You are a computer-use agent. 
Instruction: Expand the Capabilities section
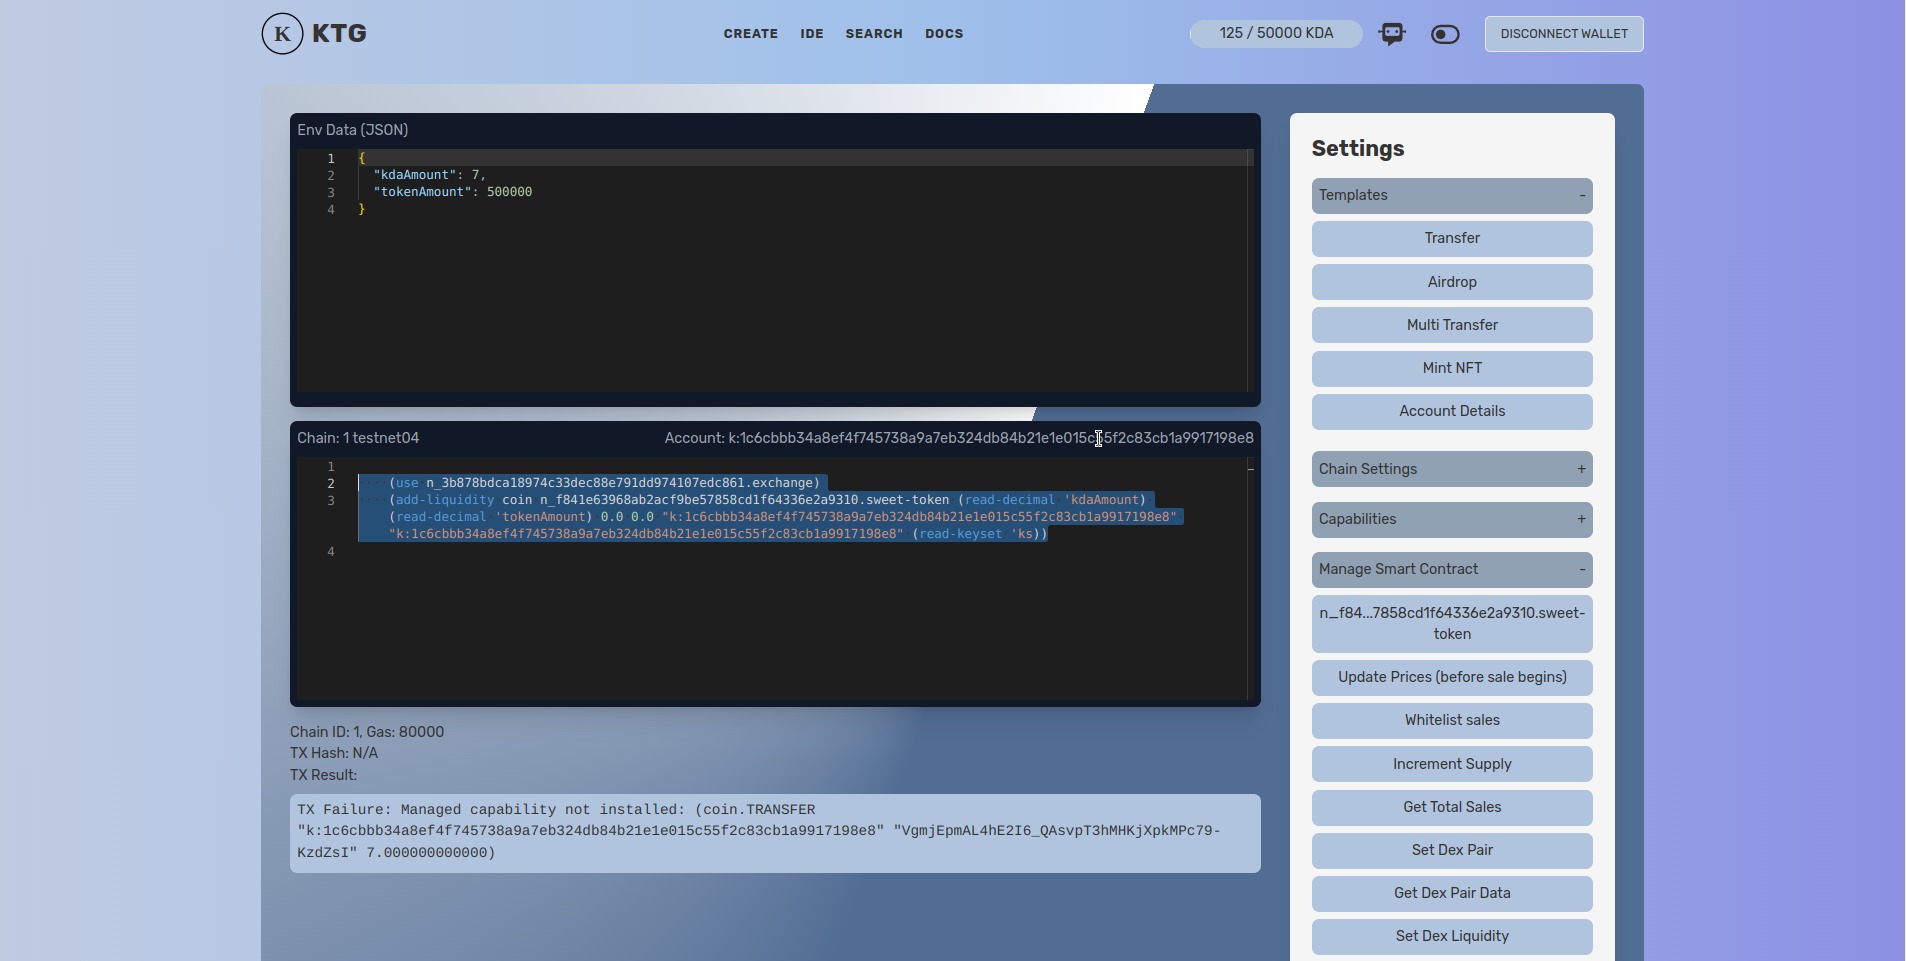tap(1452, 519)
